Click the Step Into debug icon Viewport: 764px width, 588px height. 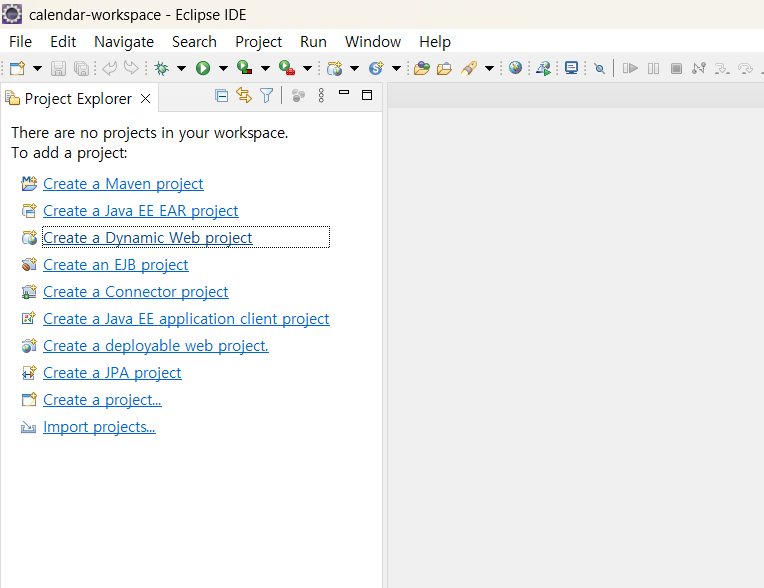(722, 69)
